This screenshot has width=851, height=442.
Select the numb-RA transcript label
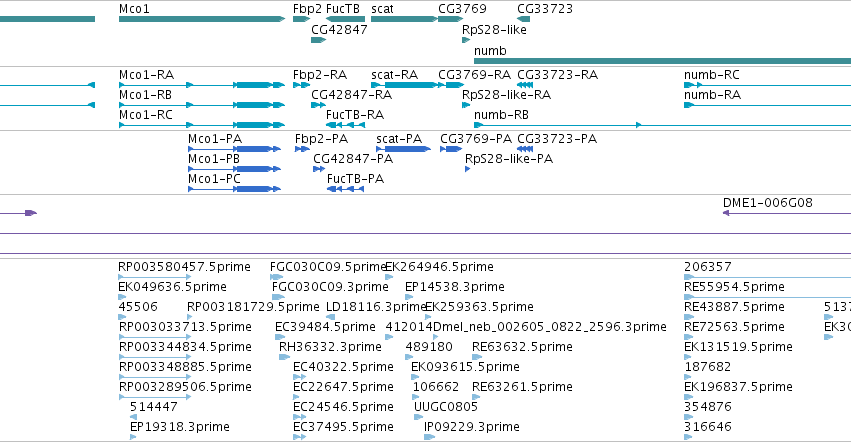[x=713, y=94]
